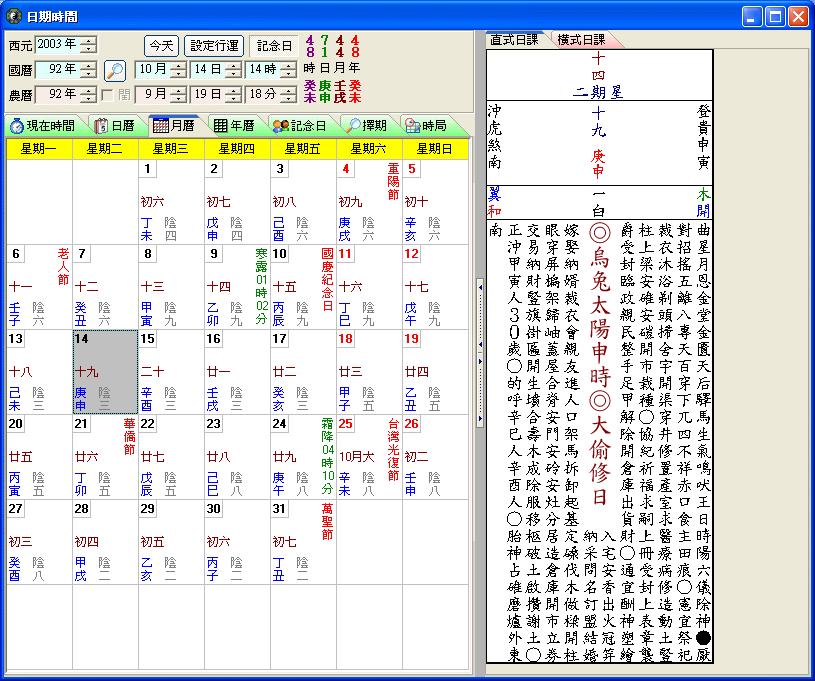The height and width of the screenshot is (681, 815).
Task: Click into the 10月 month text field
Action: click(153, 69)
